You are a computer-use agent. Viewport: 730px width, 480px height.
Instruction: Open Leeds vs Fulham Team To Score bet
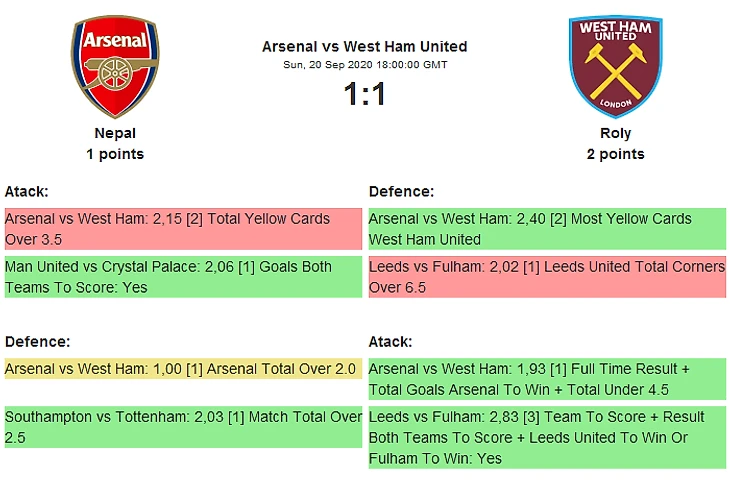[546, 437]
